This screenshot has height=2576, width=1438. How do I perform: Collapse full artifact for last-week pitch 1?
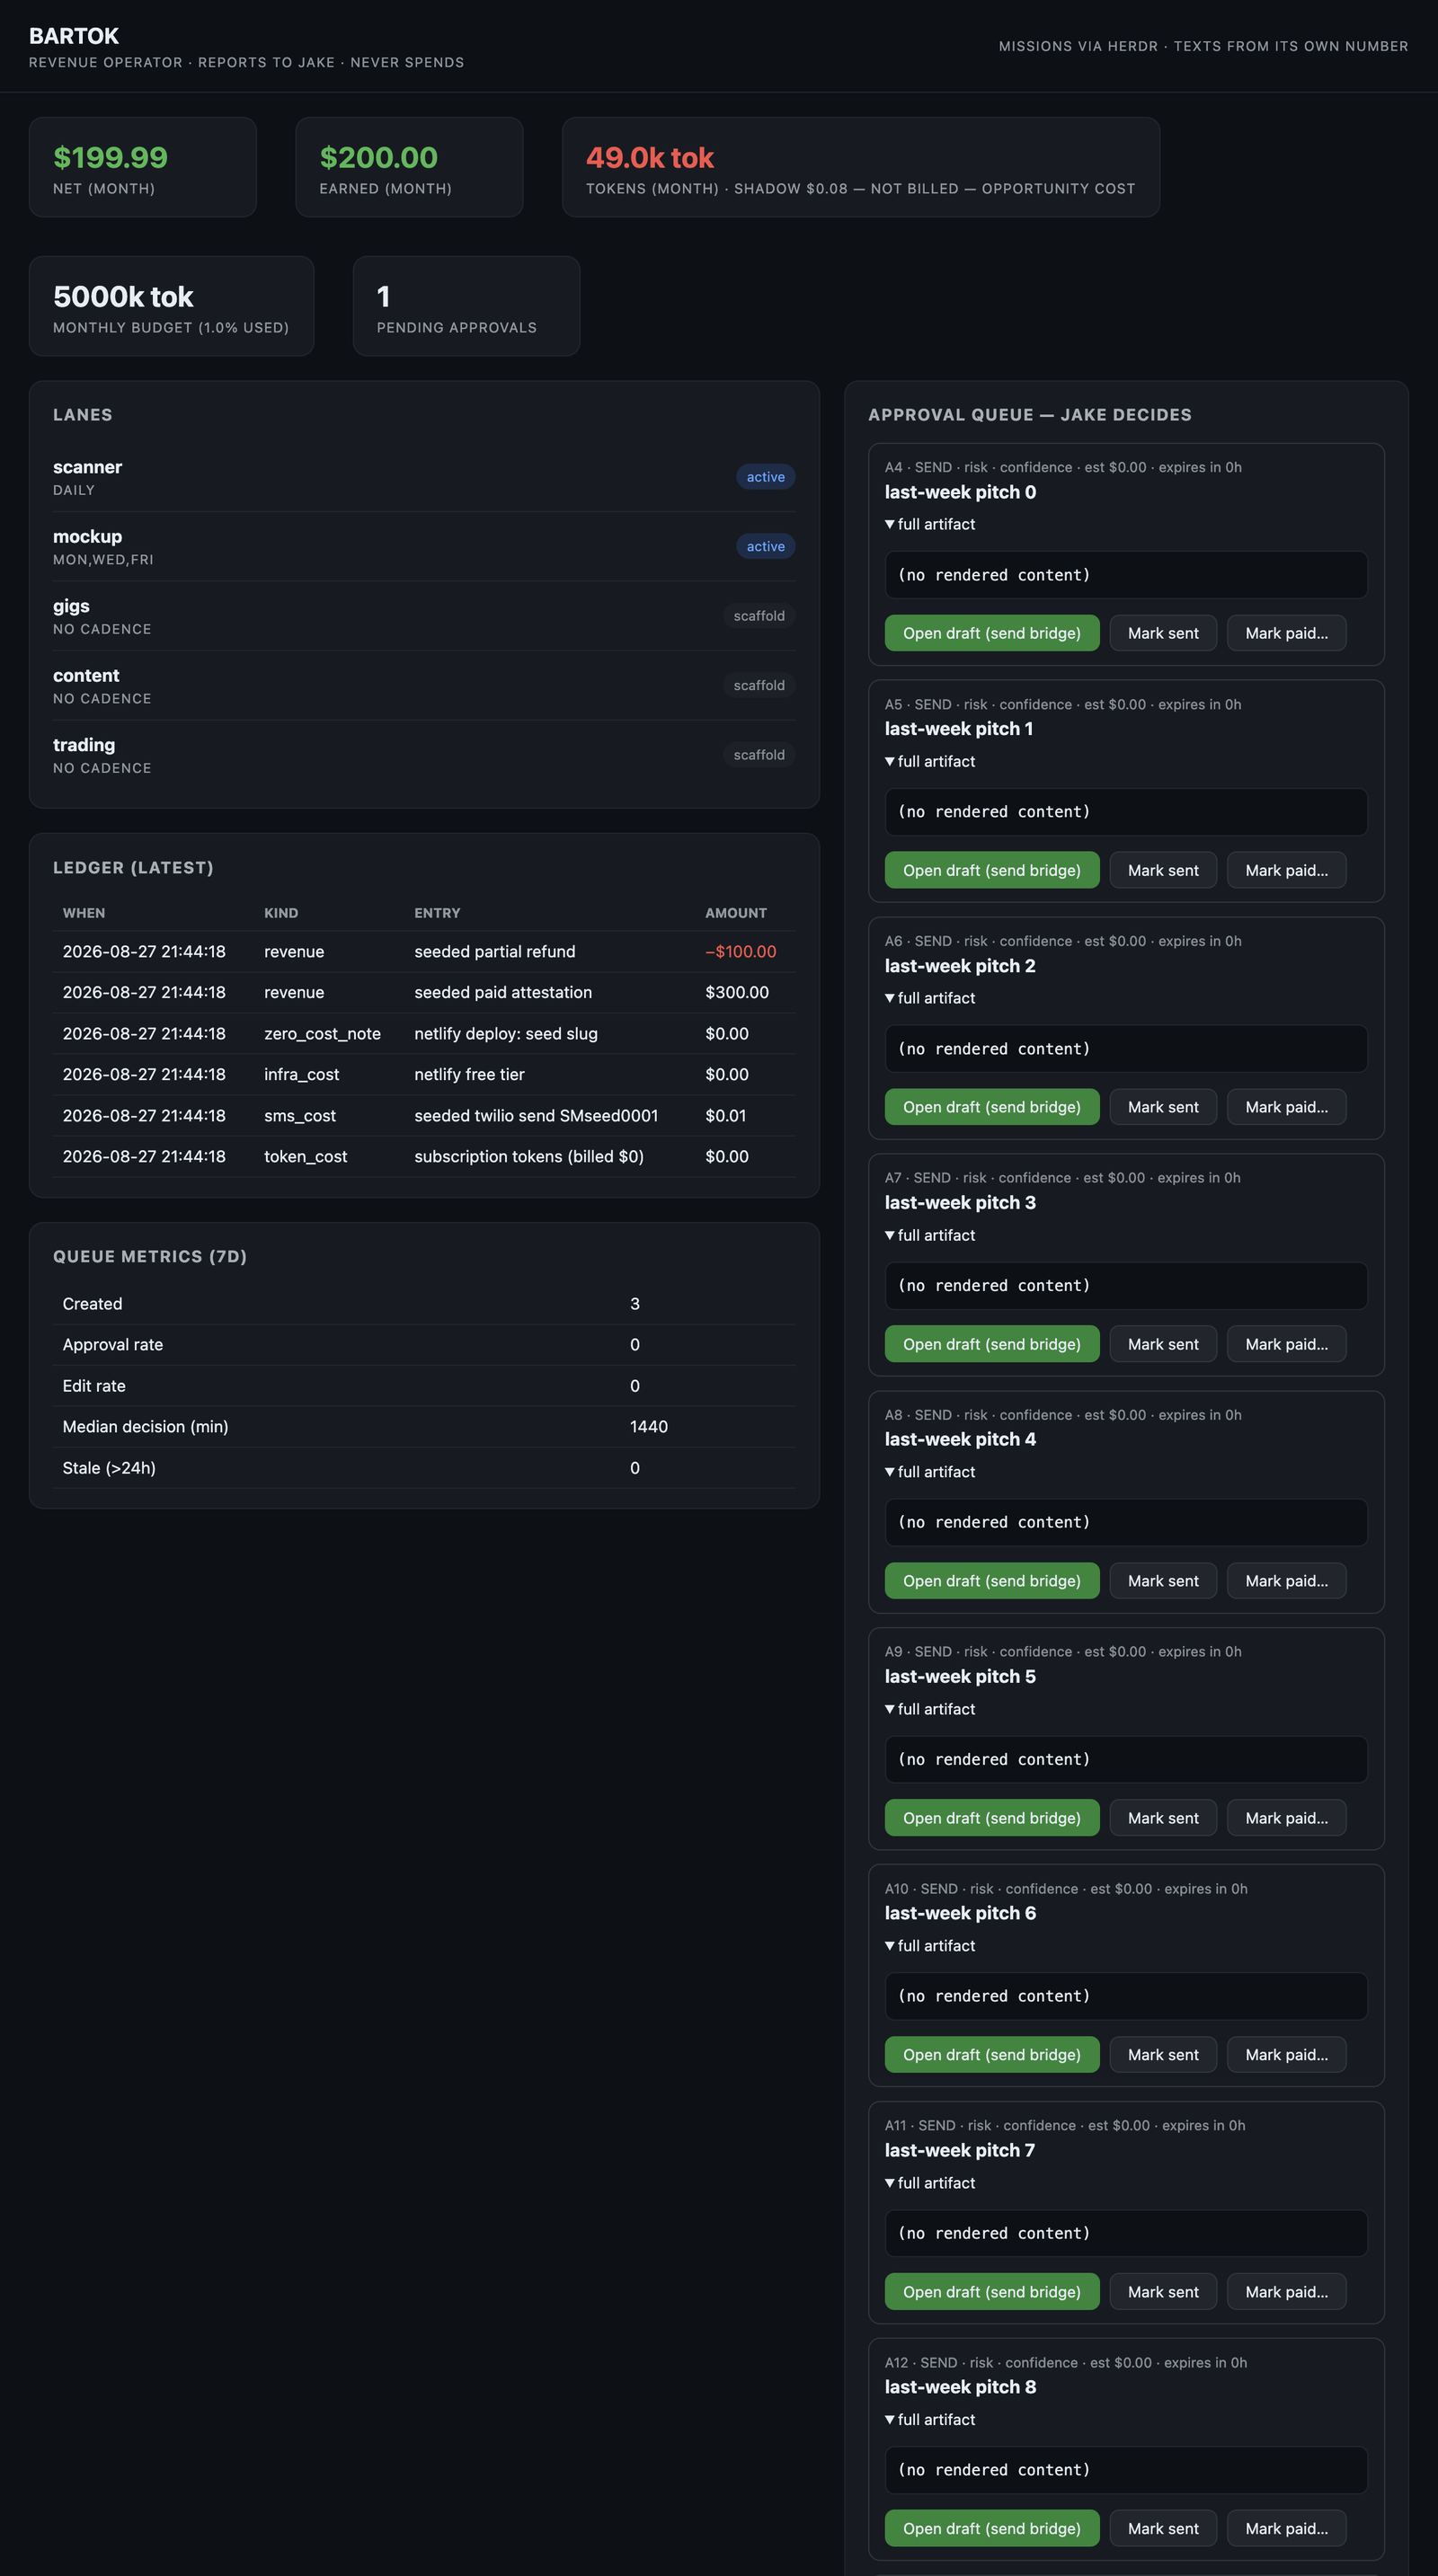(x=930, y=761)
